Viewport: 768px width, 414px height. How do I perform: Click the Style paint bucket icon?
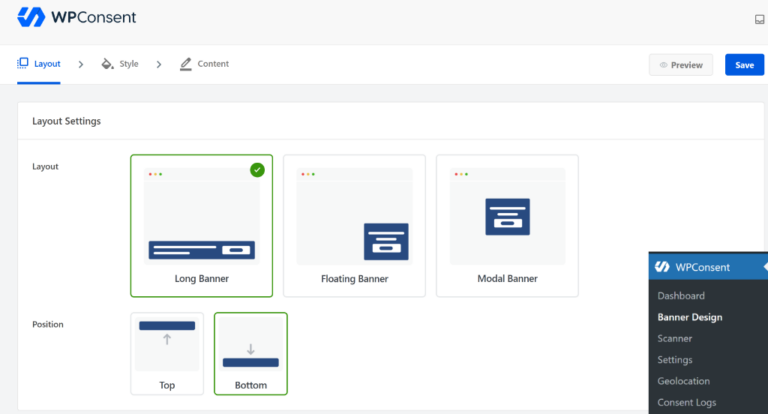coord(107,64)
